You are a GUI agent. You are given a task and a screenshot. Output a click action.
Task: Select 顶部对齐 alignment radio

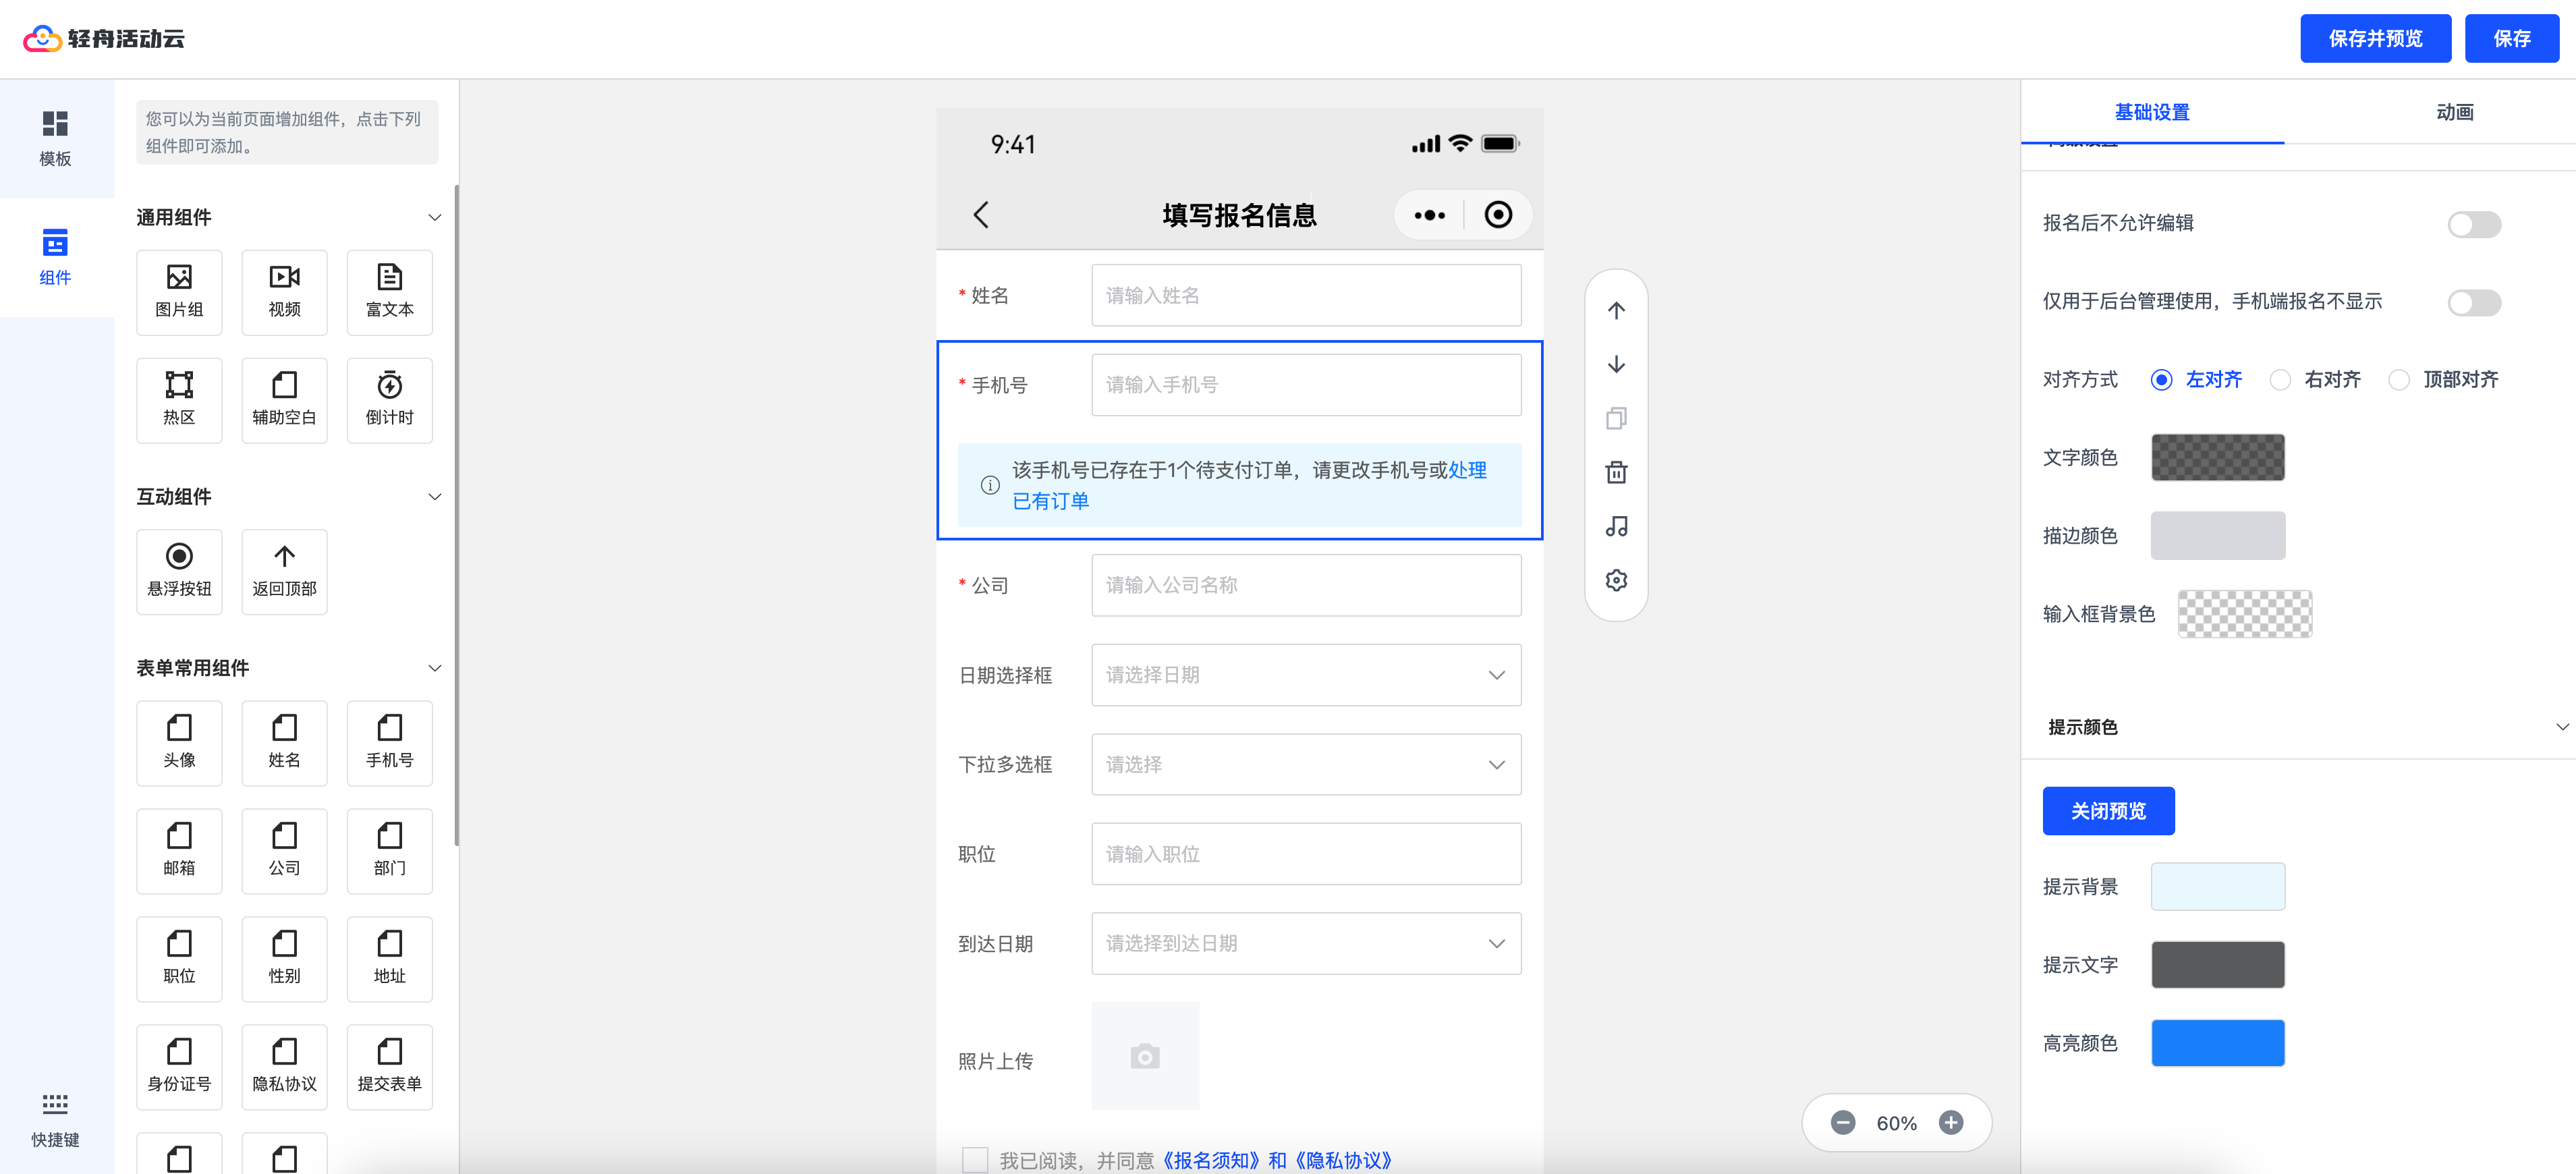point(2398,380)
